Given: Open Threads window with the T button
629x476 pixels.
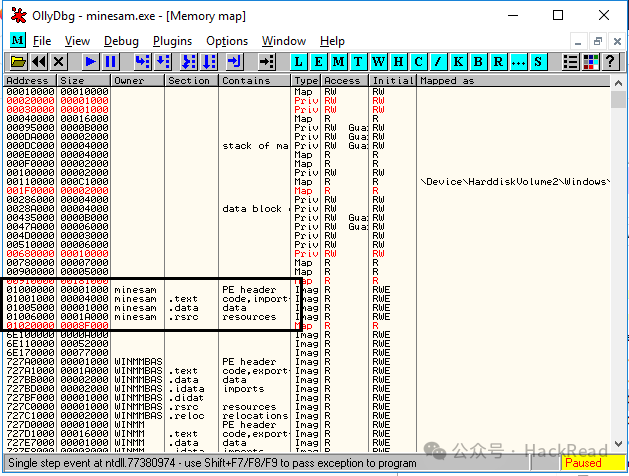Looking at the screenshot, I should (x=358, y=62).
